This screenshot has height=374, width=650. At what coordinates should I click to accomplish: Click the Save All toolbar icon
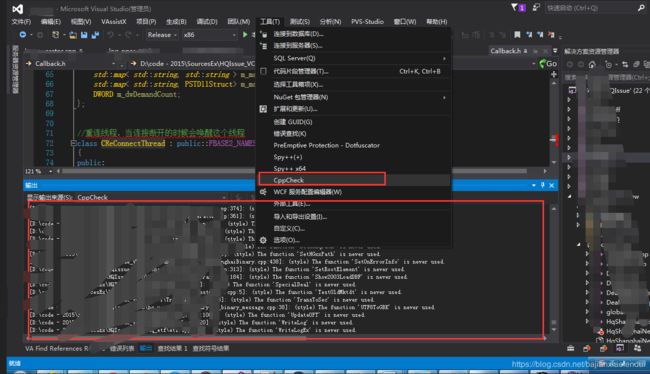click(96, 35)
